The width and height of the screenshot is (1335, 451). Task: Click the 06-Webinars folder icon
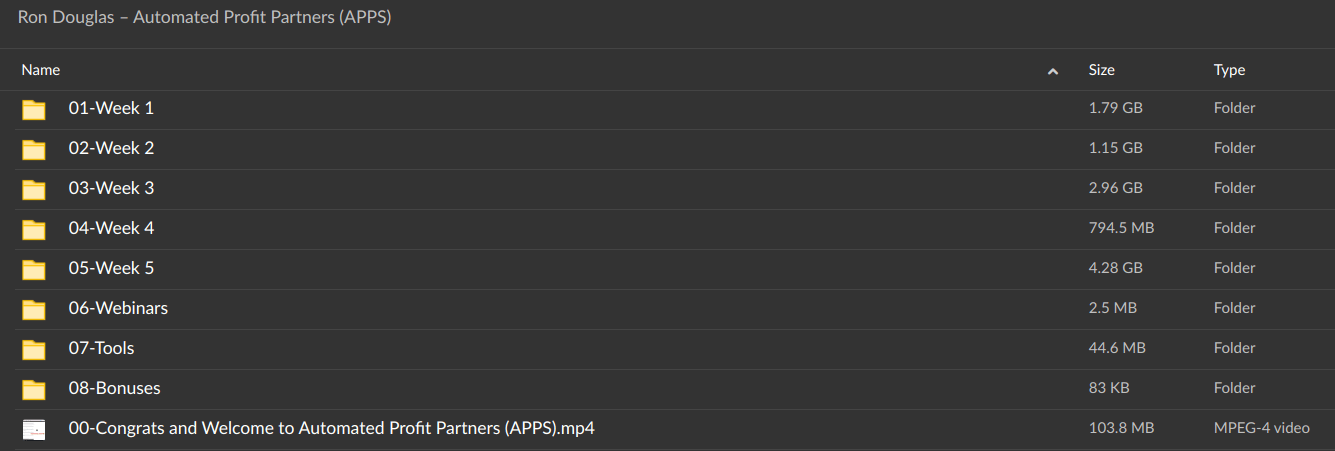34,309
